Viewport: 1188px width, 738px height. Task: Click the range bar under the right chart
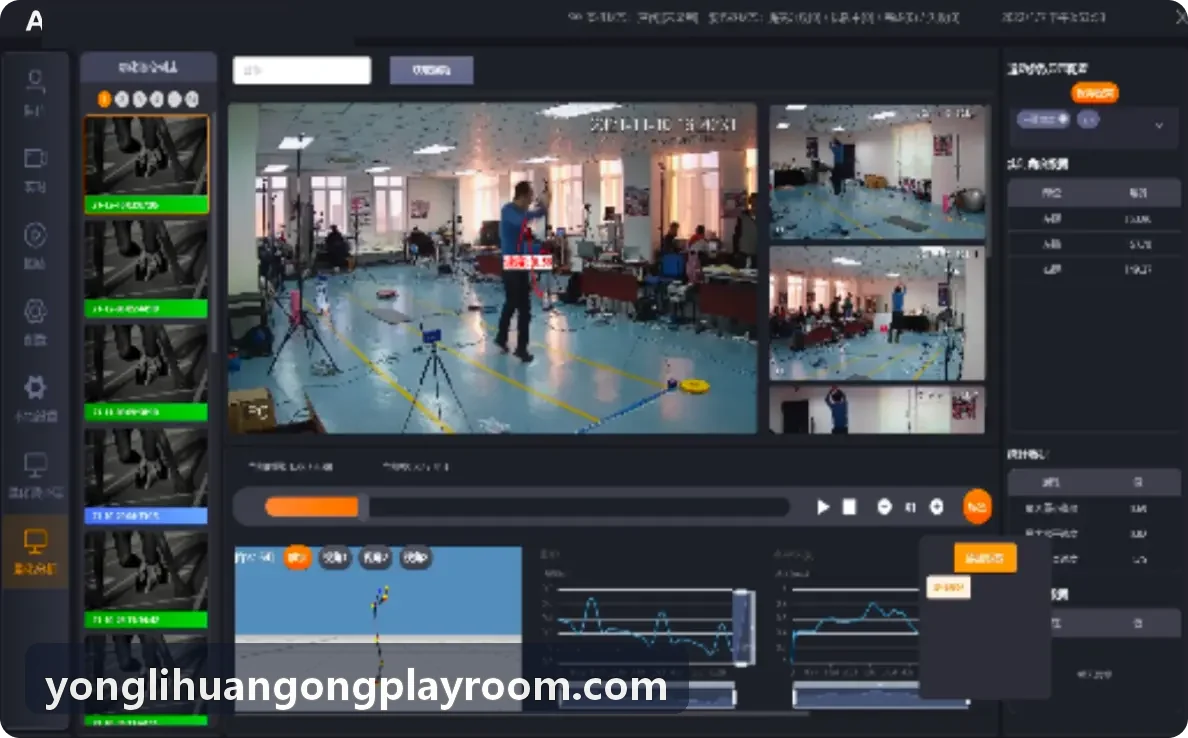tap(880, 696)
